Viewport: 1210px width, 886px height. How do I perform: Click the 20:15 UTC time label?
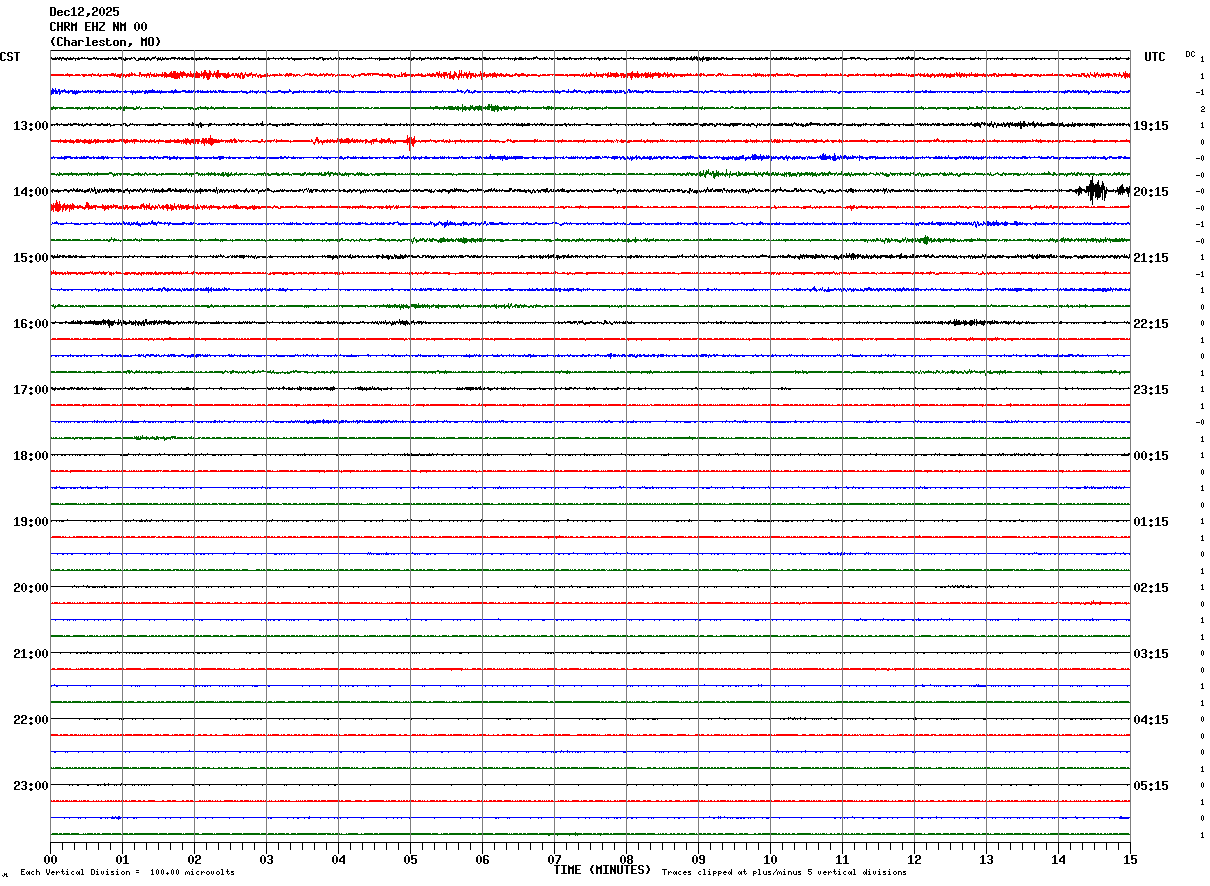click(x=1150, y=191)
